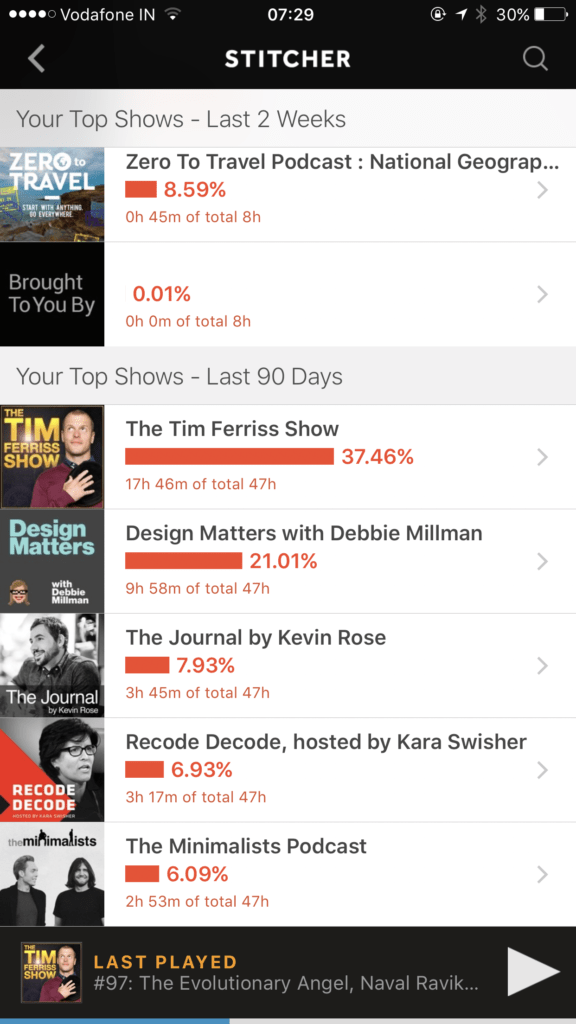Tap the back arrow icon
Viewport: 576px width, 1024px height.
click(37, 59)
